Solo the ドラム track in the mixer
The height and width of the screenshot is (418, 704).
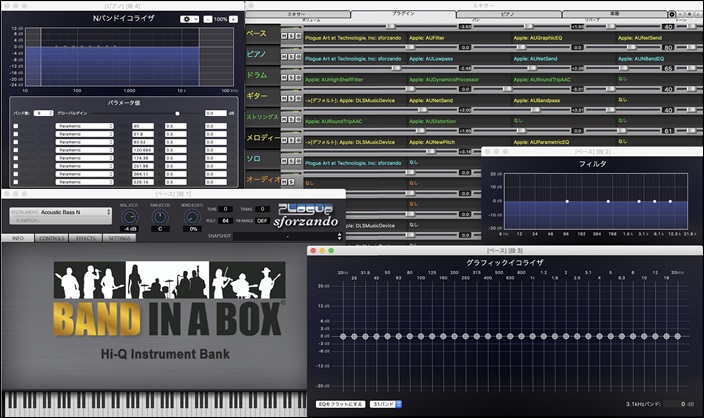291,78
